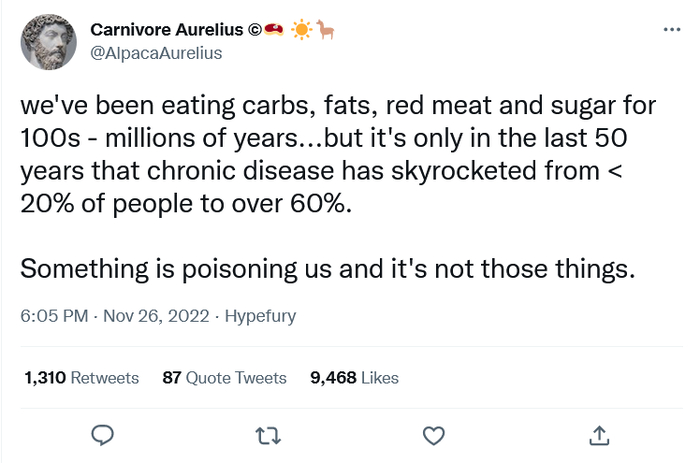Show the 87 Quote Tweets
This screenshot has height=463, width=700.
[x=224, y=378]
